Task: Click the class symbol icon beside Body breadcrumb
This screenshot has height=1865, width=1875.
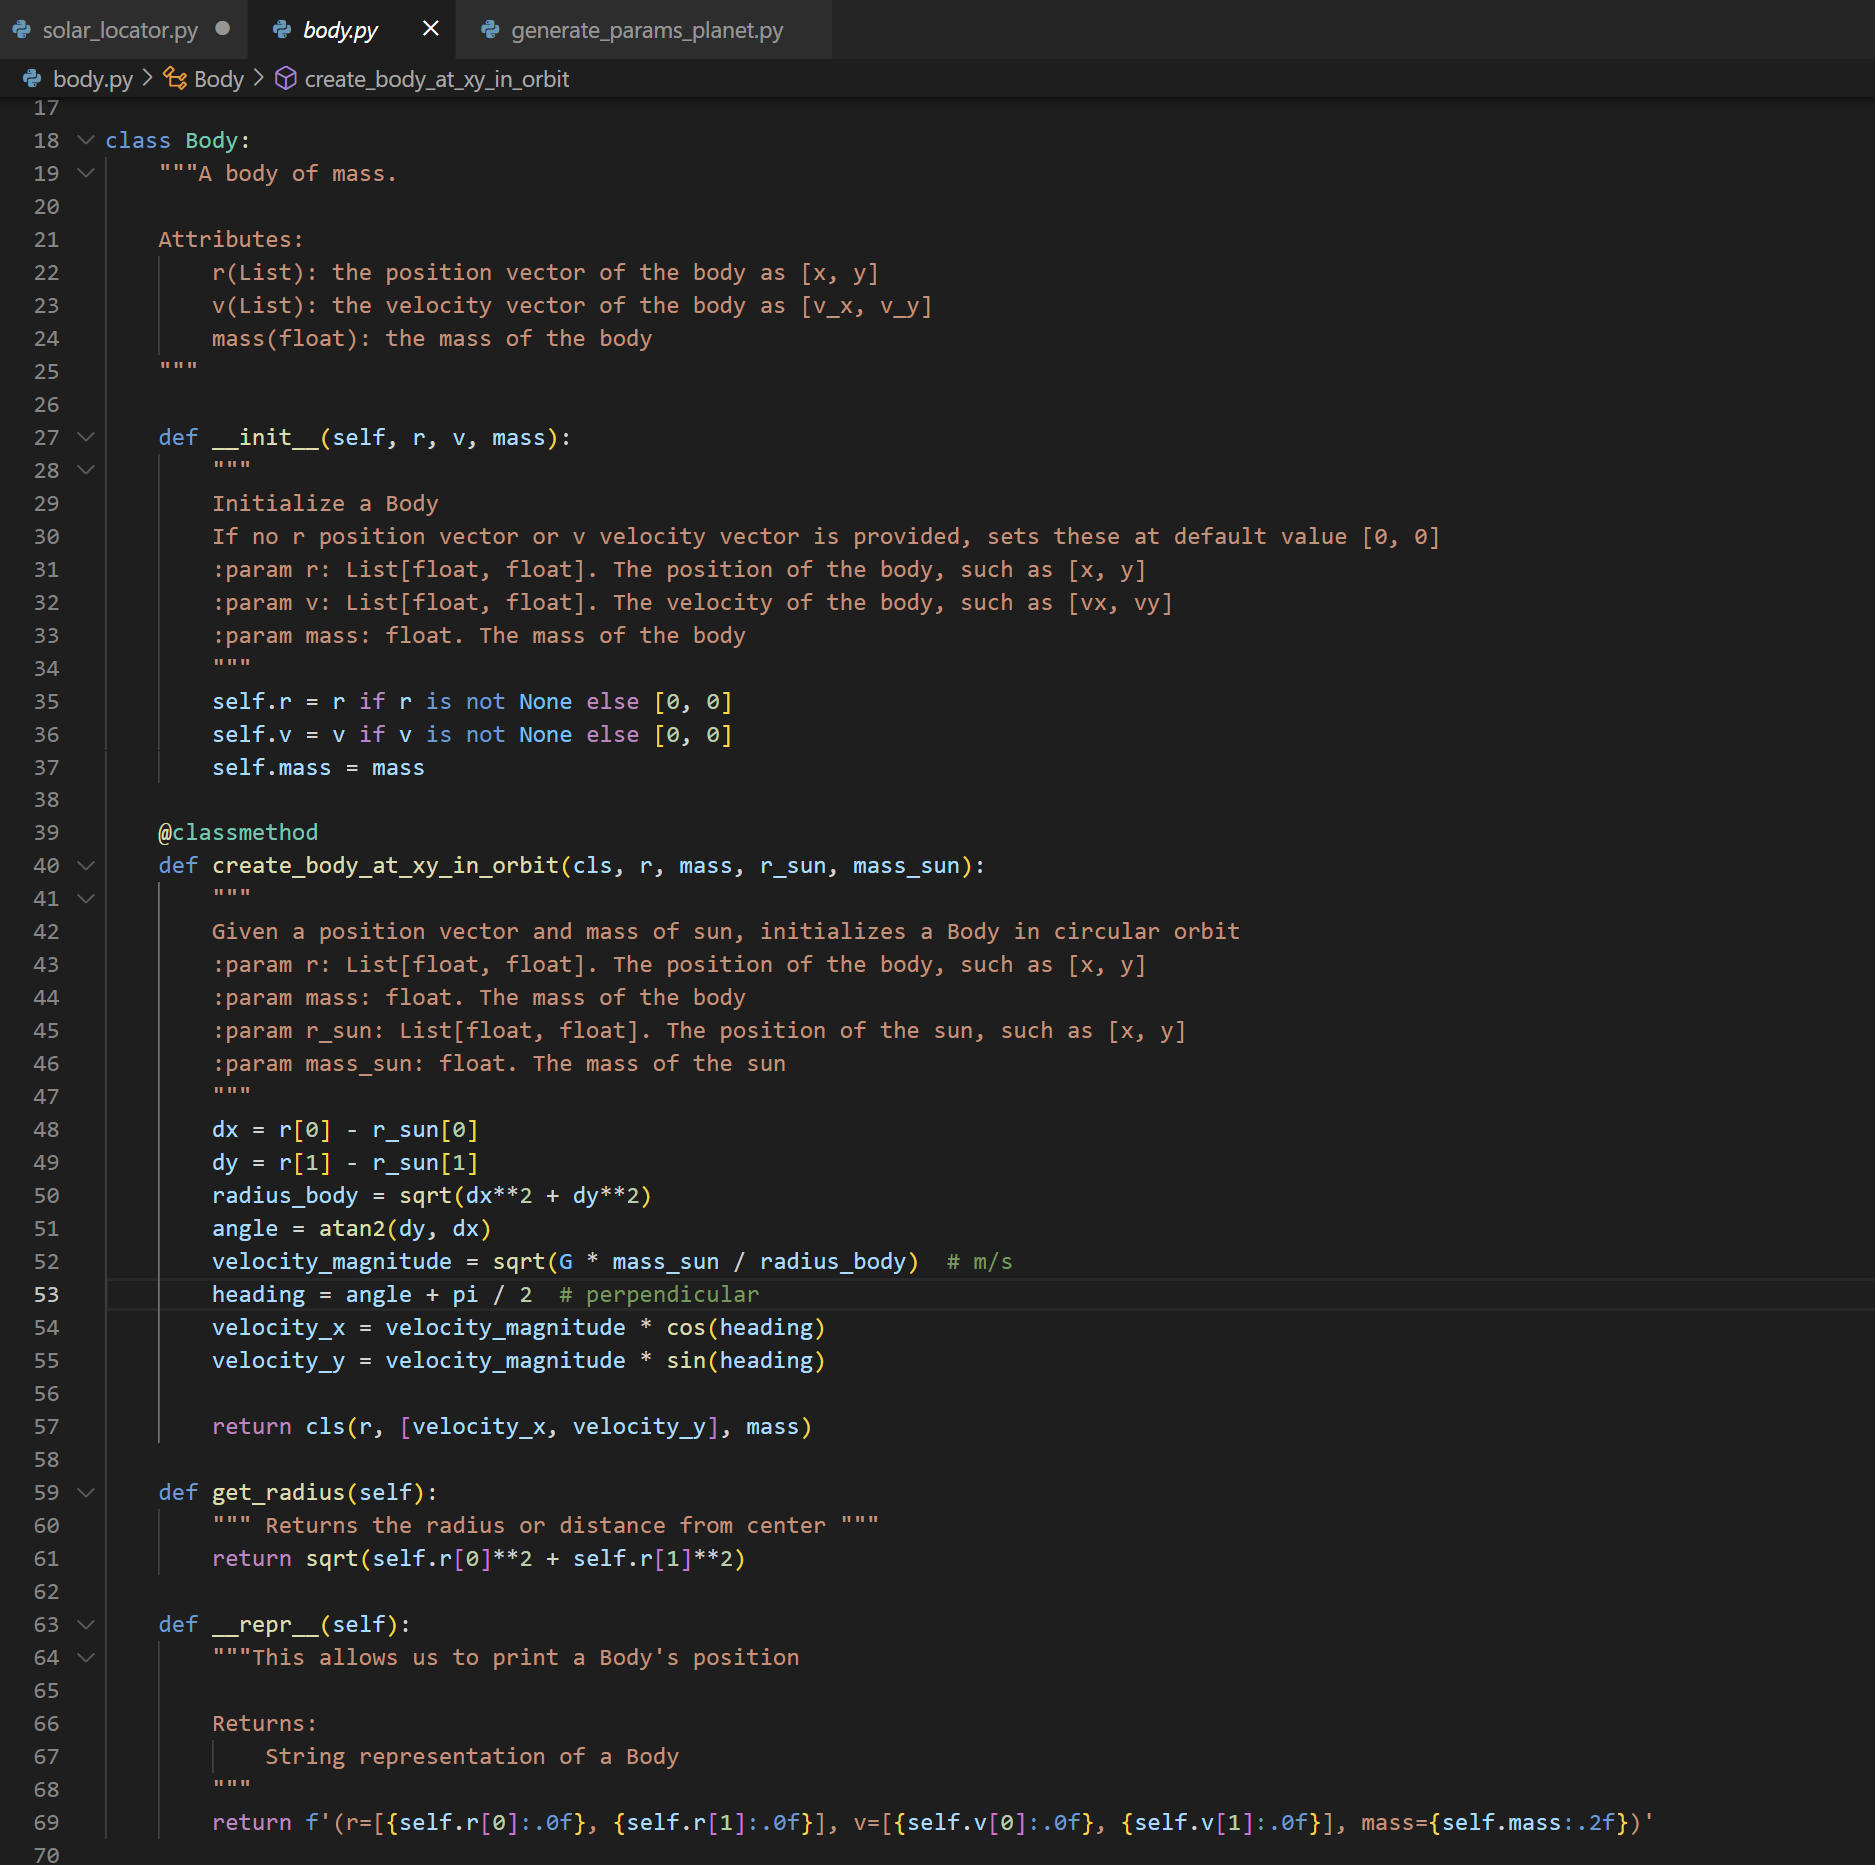Action: click(175, 78)
